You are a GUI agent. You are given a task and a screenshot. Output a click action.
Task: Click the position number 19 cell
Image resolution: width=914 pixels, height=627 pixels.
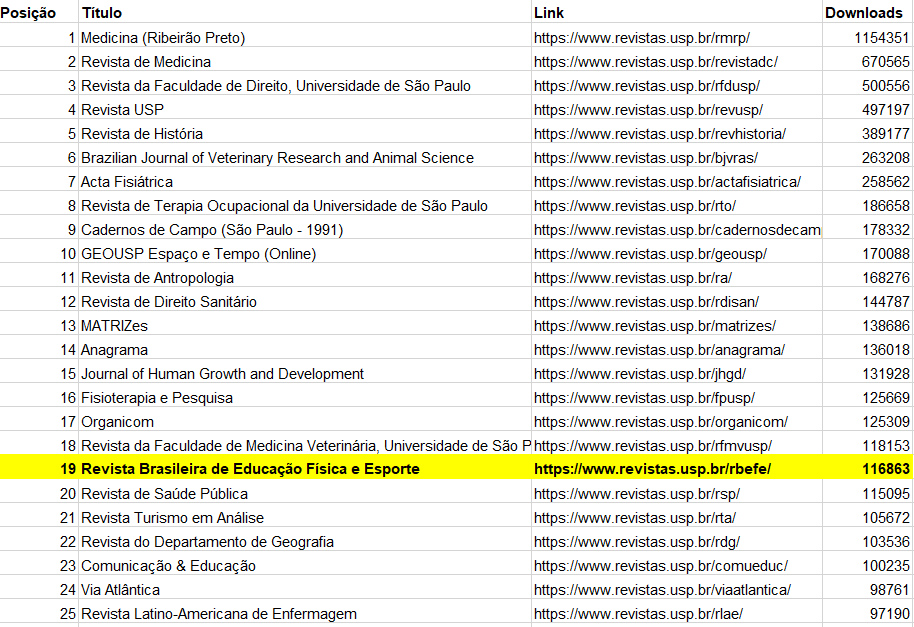click(x=39, y=469)
